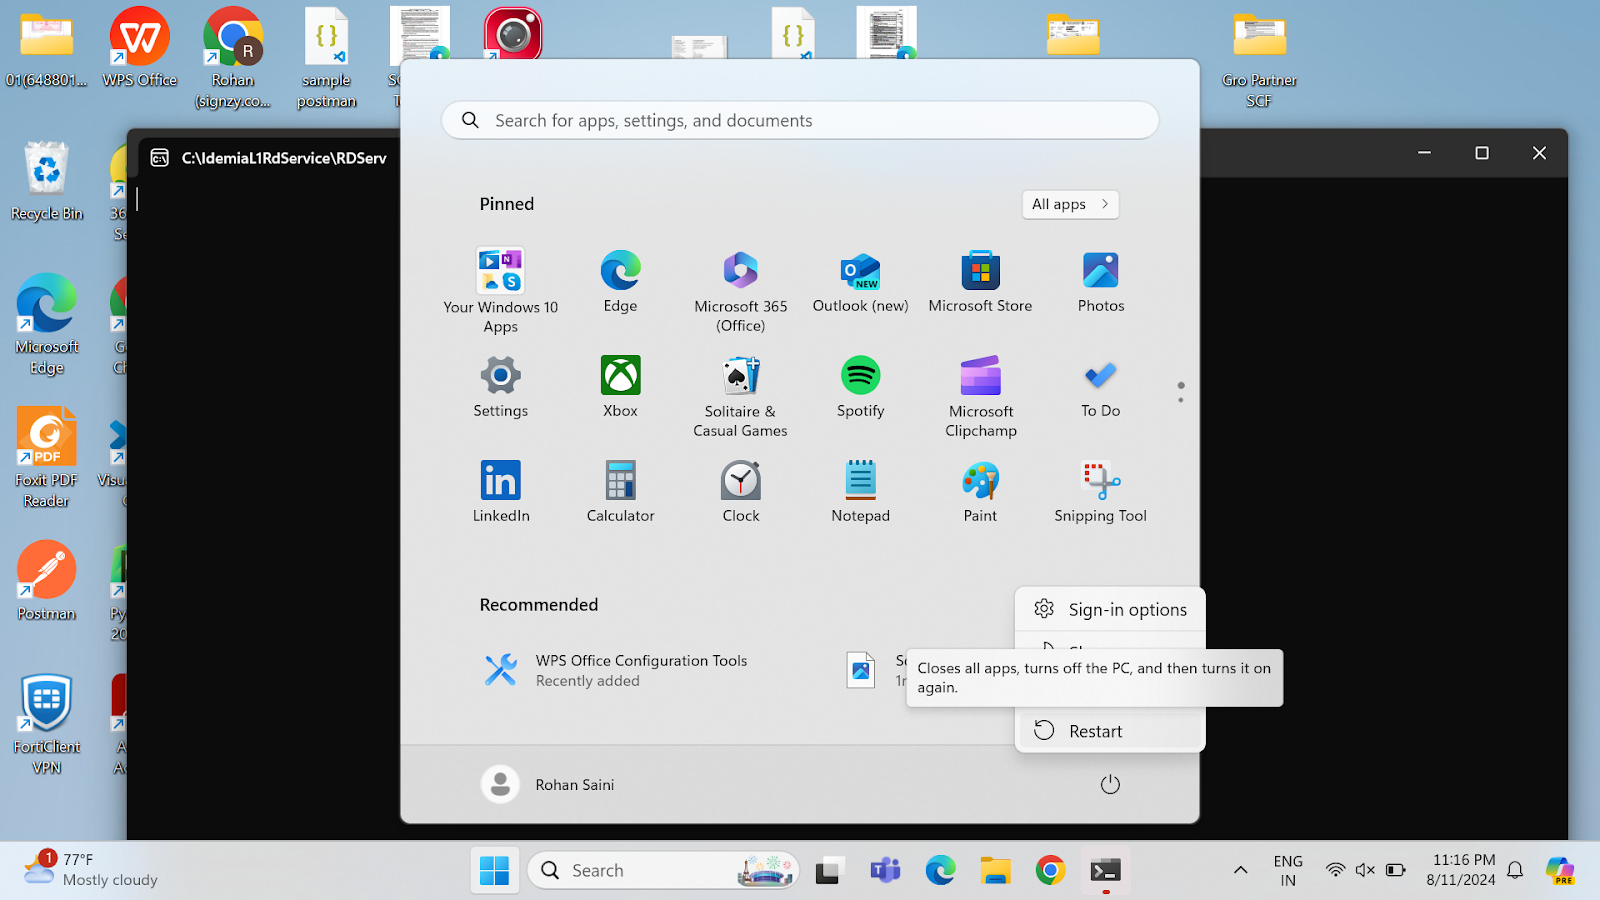Select Rohan Chrome profile desktop shortcut

(x=233, y=57)
